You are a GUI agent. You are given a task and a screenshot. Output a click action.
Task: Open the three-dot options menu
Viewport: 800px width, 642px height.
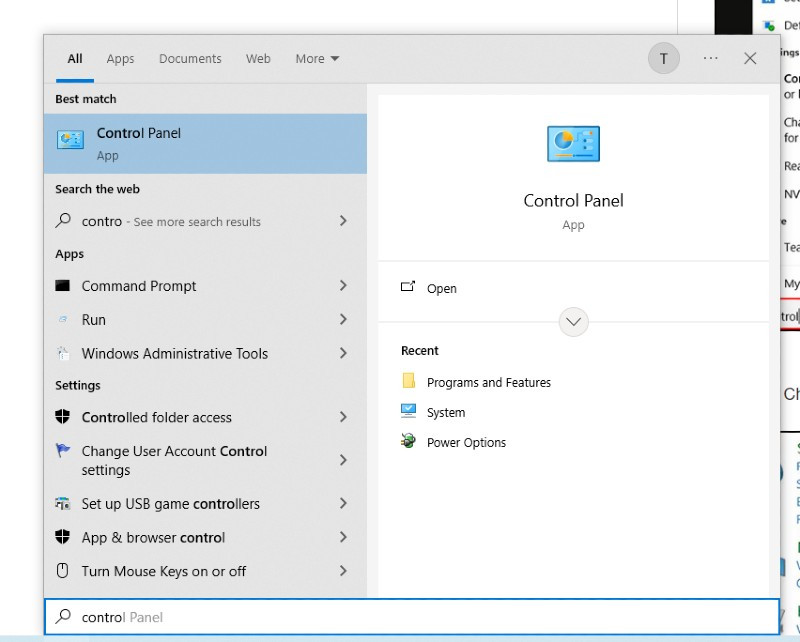[710, 58]
